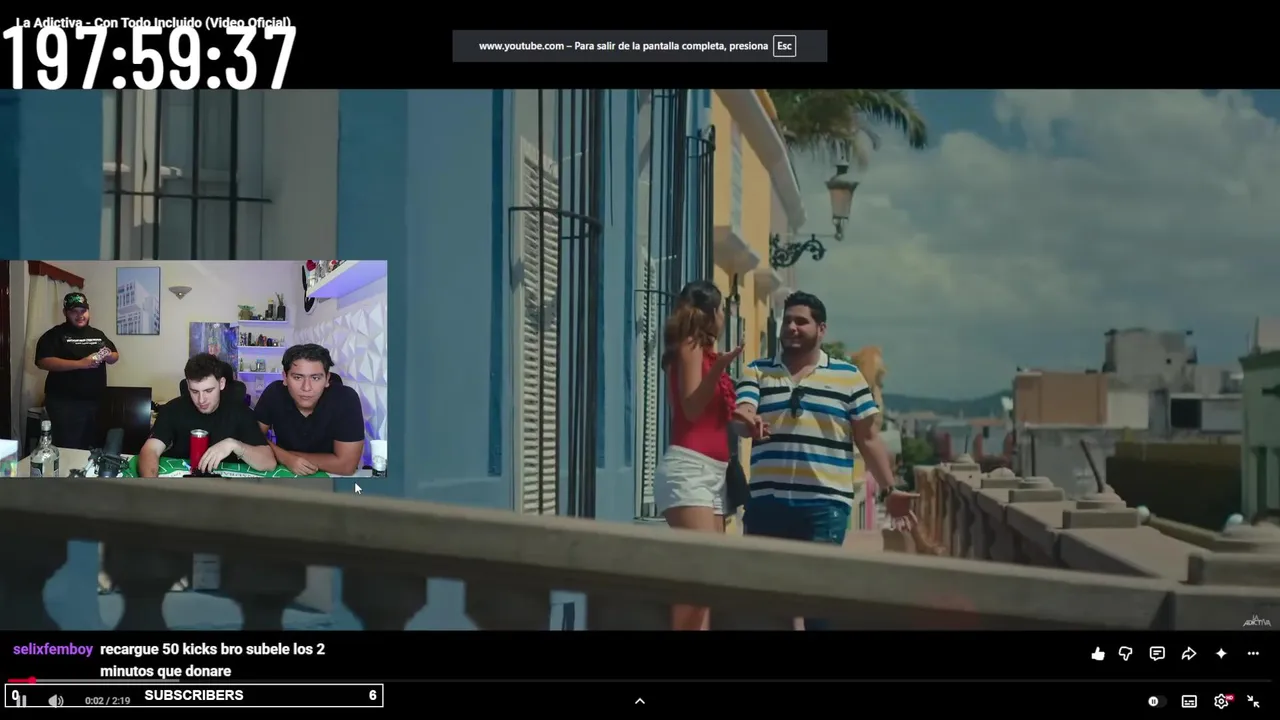Screen dimensions: 1280x720
Task: Exit full screen with collapse-arrows icon
Action: [x=1253, y=701]
